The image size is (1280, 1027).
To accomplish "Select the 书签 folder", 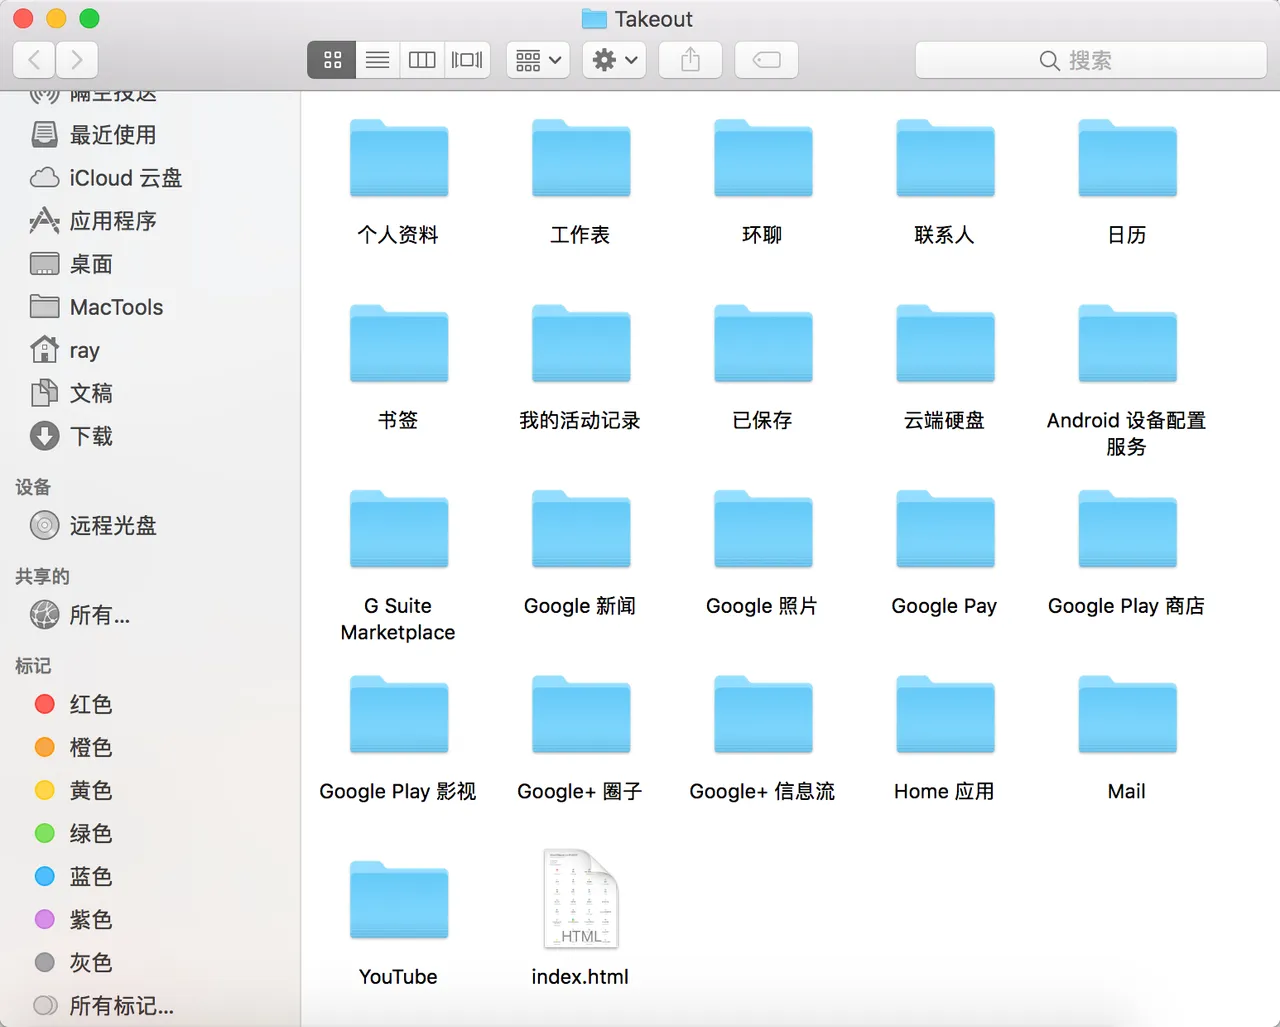I will [398, 345].
